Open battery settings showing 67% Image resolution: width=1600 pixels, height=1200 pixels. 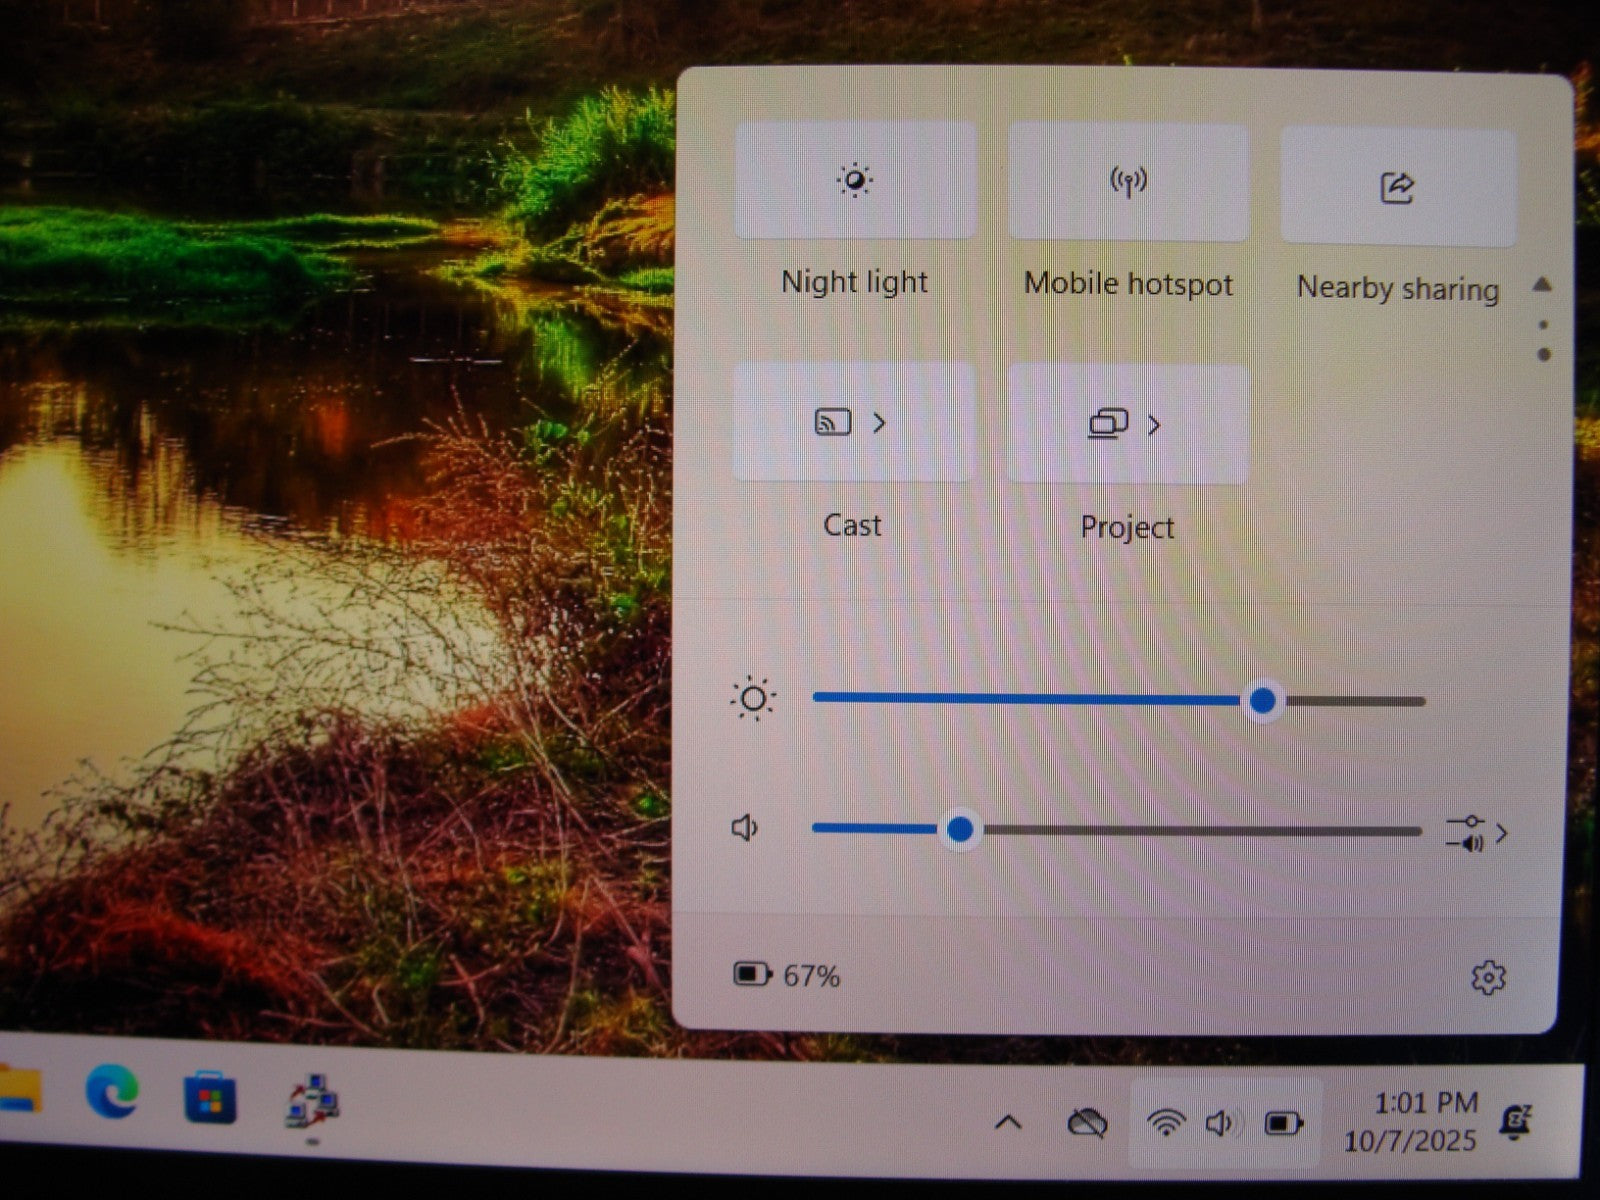pyautogui.click(x=787, y=975)
